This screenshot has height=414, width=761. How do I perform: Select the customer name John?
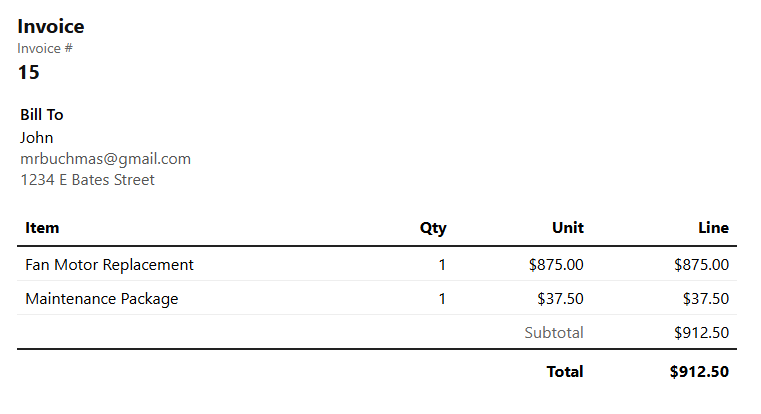(x=37, y=138)
